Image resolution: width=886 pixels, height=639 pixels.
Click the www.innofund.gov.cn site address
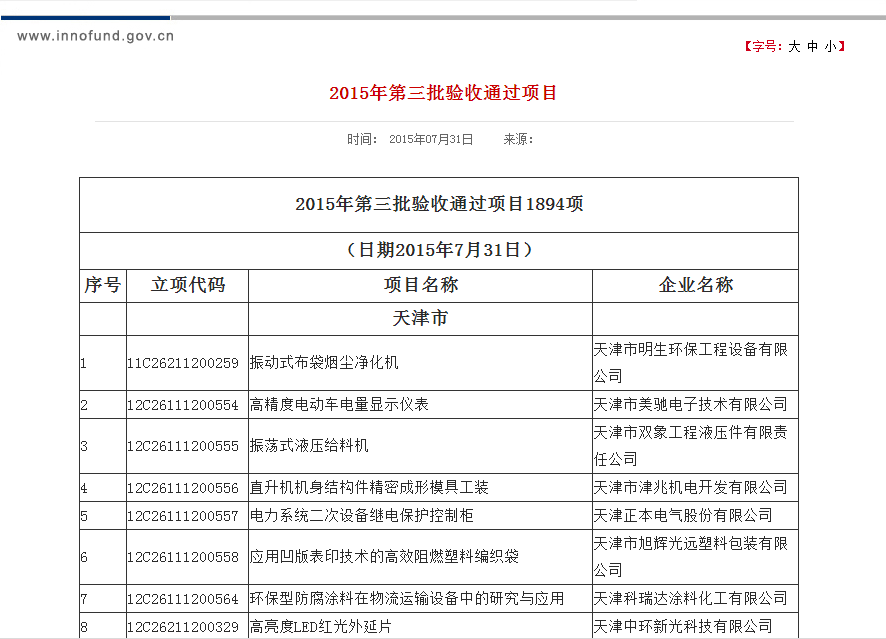coord(96,36)
